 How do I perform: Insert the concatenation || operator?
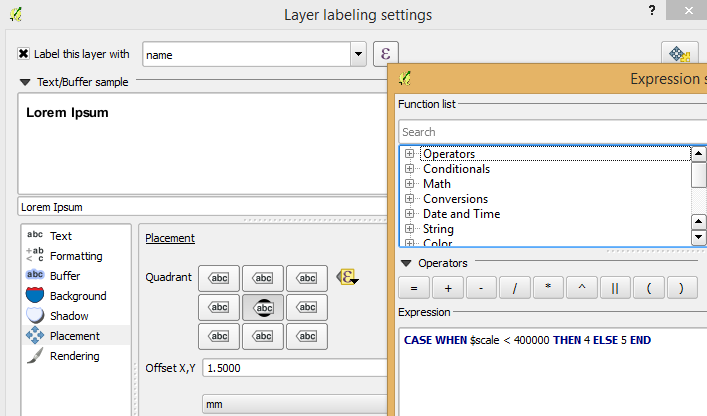pyautogui.click(x=614, y=288)
